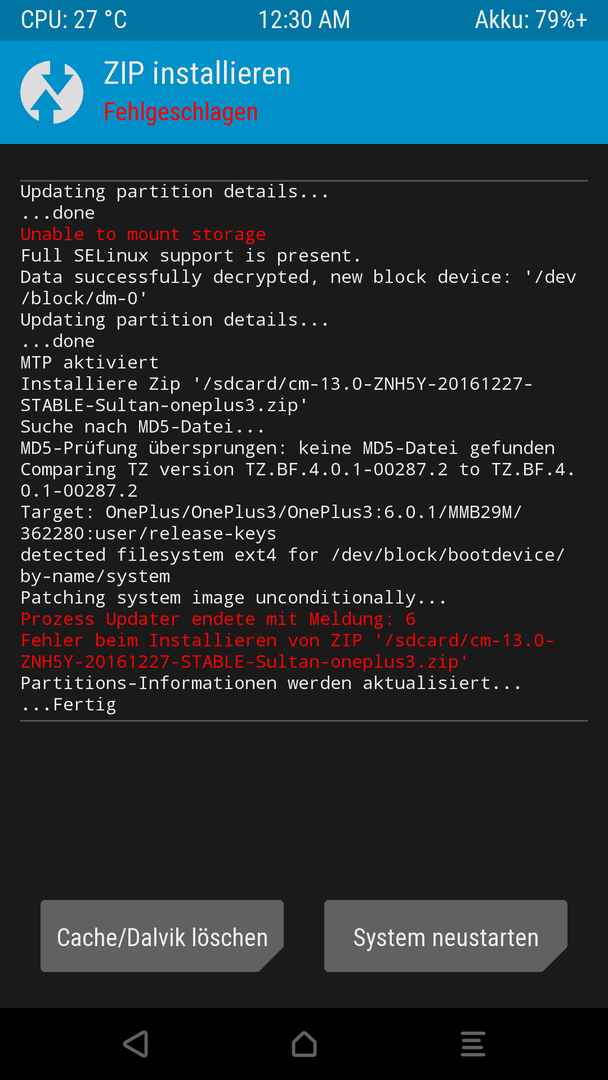Image resolution: width=608 pixels, height=1080 pixels.
Task: Tap the back triangle navigation icon
Action: [136, 1043]
